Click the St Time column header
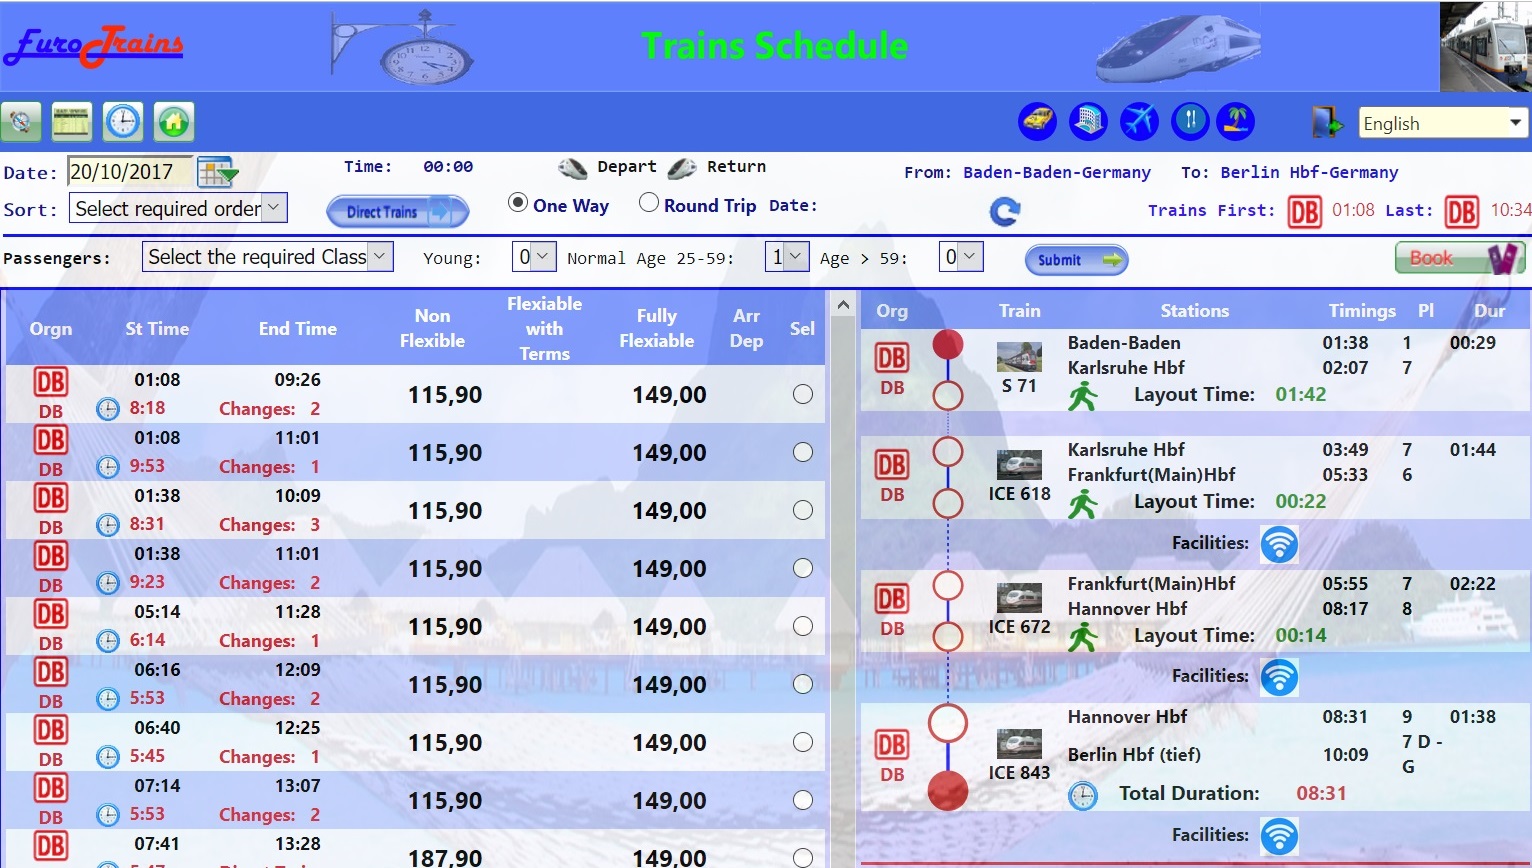 [x=157, y=328]
